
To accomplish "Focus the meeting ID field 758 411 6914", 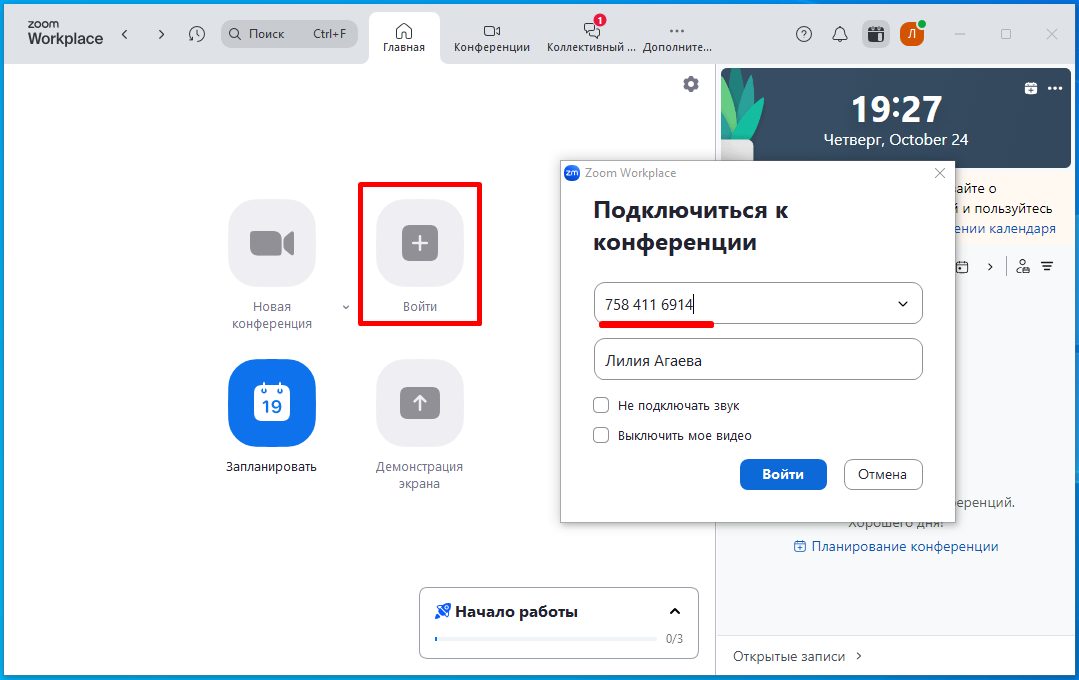I will tap(758, 304).
